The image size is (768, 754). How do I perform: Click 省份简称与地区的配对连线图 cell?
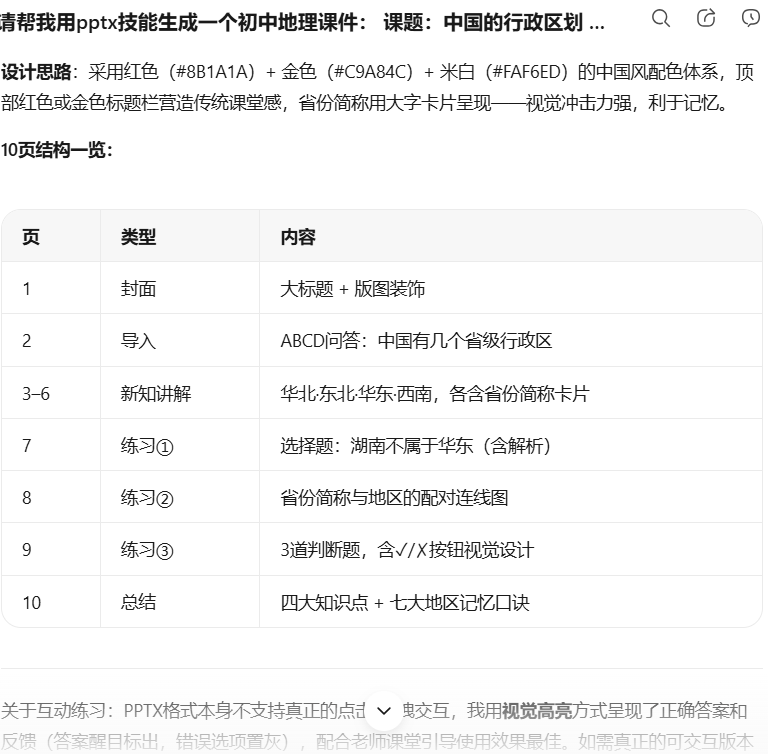coord(511,497)
